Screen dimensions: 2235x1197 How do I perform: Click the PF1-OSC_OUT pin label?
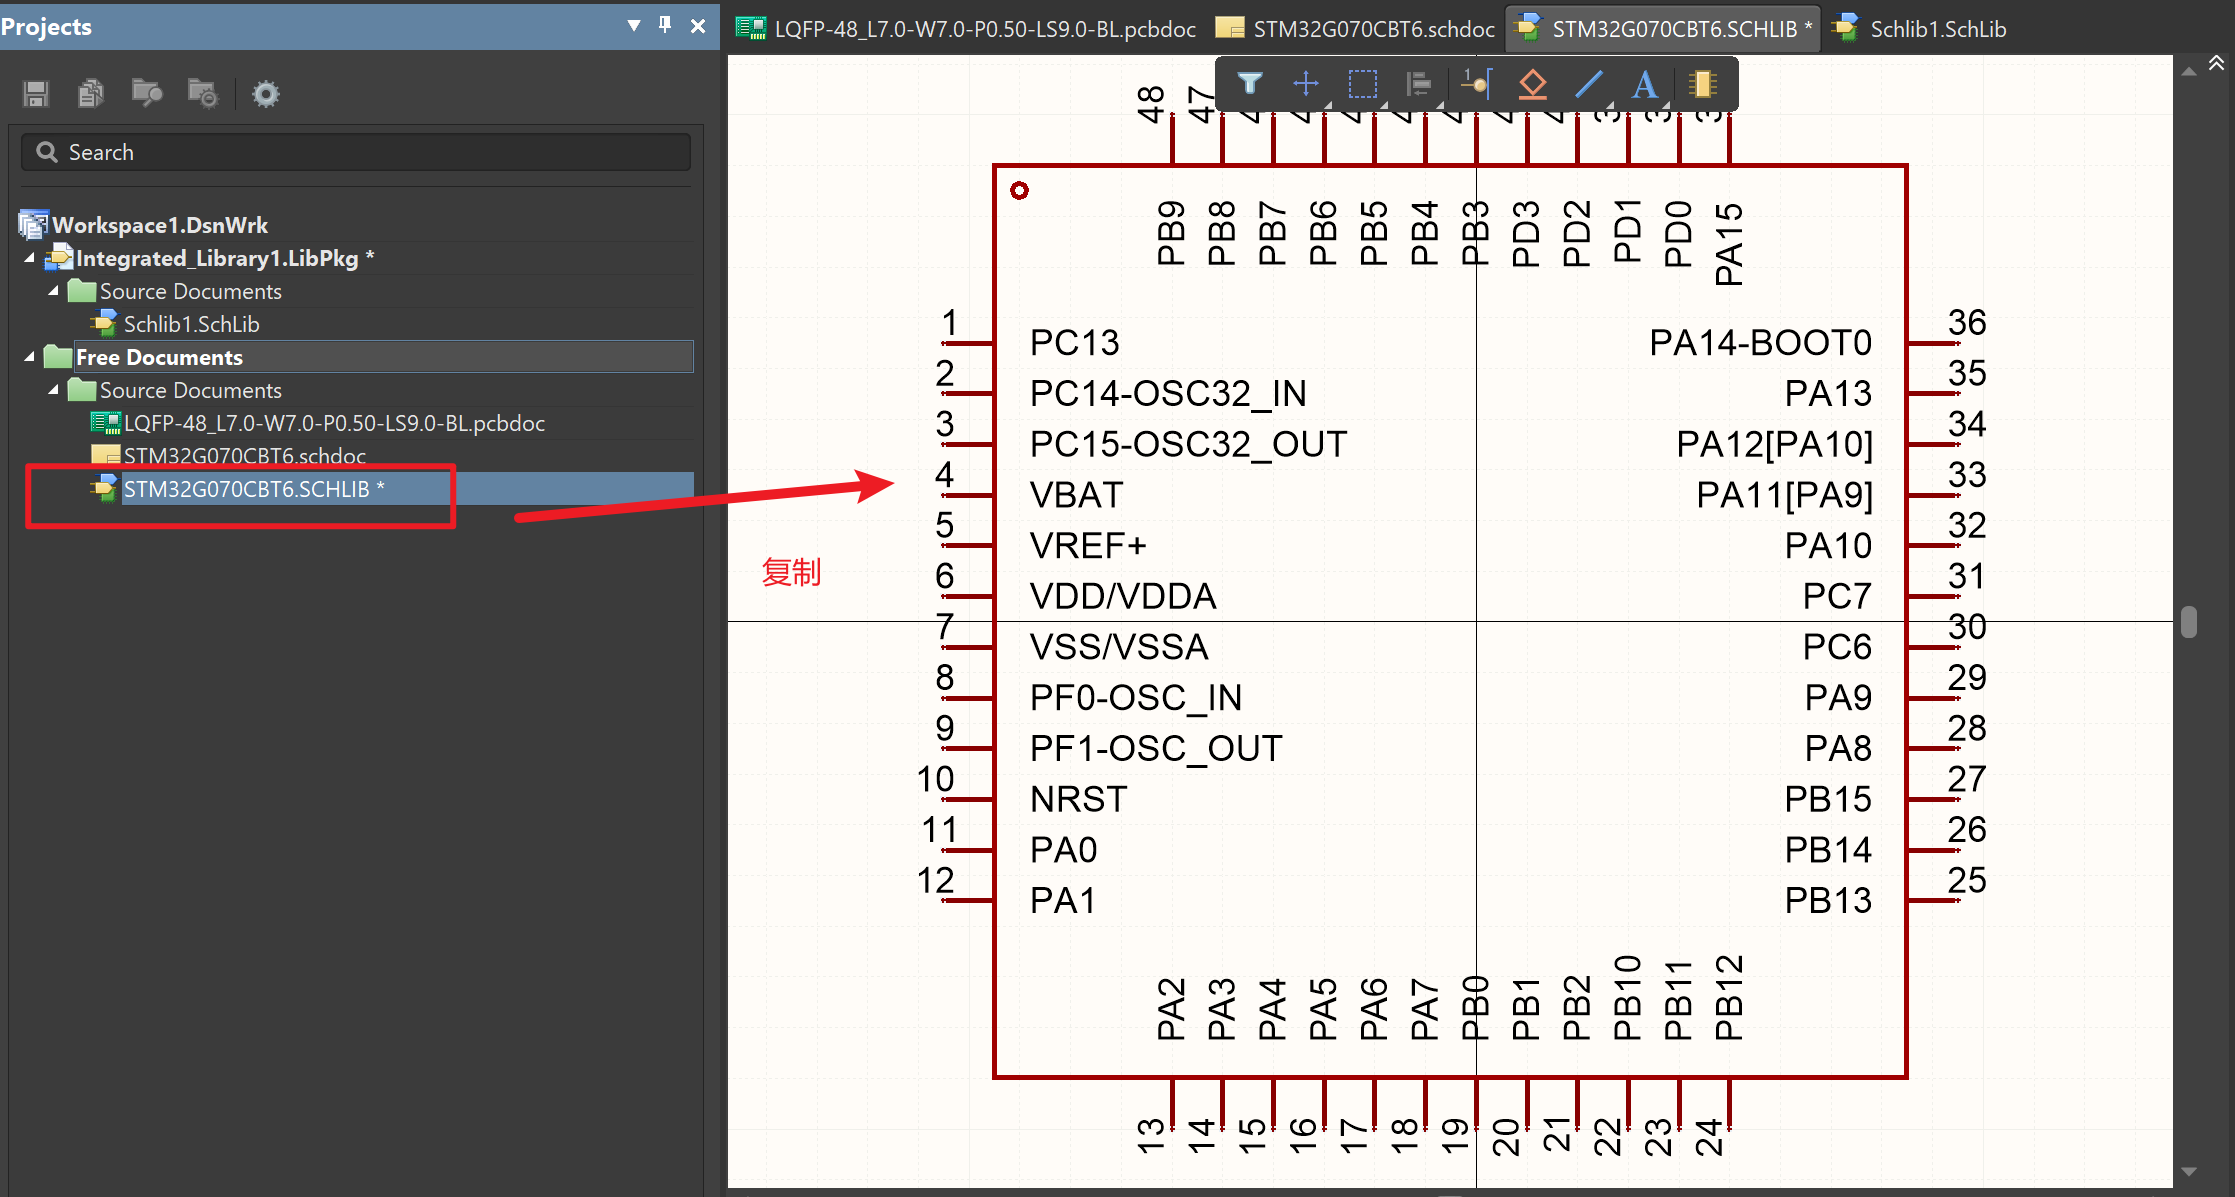tap(1156, 749)
